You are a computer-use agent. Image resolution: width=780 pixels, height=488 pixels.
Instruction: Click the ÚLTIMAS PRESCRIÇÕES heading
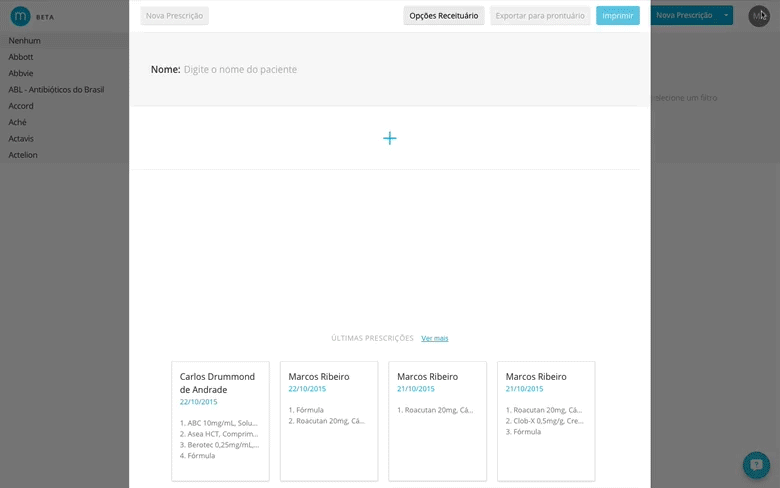(372, 338)
